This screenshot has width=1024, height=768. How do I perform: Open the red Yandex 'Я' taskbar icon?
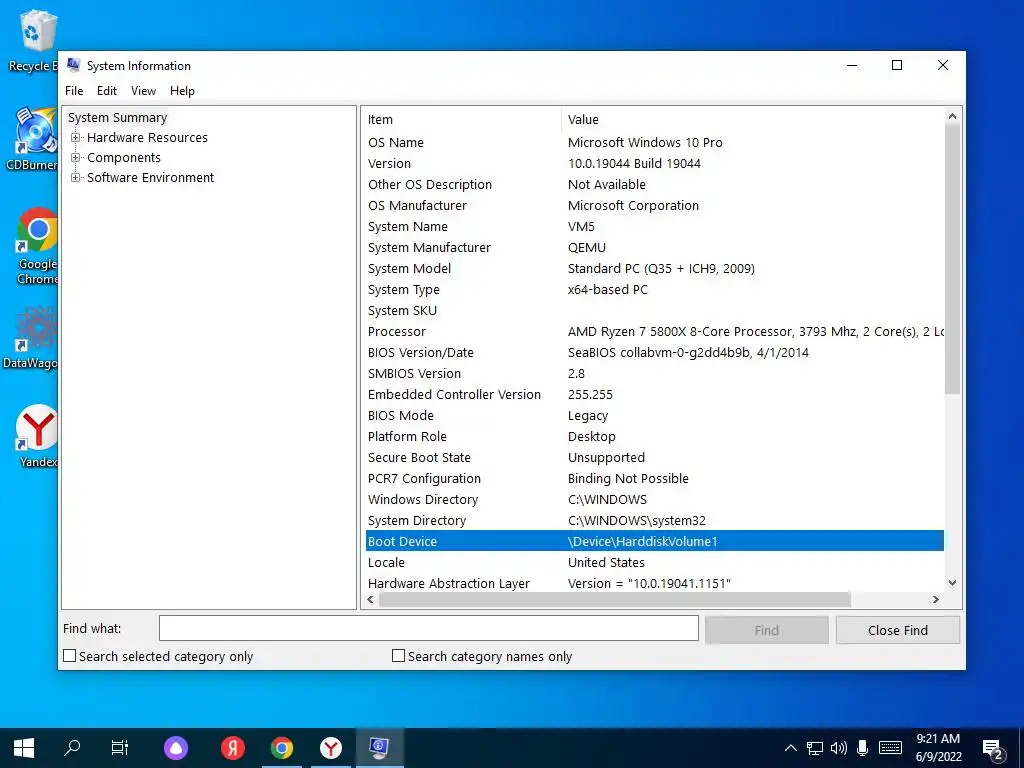point(232,748)
